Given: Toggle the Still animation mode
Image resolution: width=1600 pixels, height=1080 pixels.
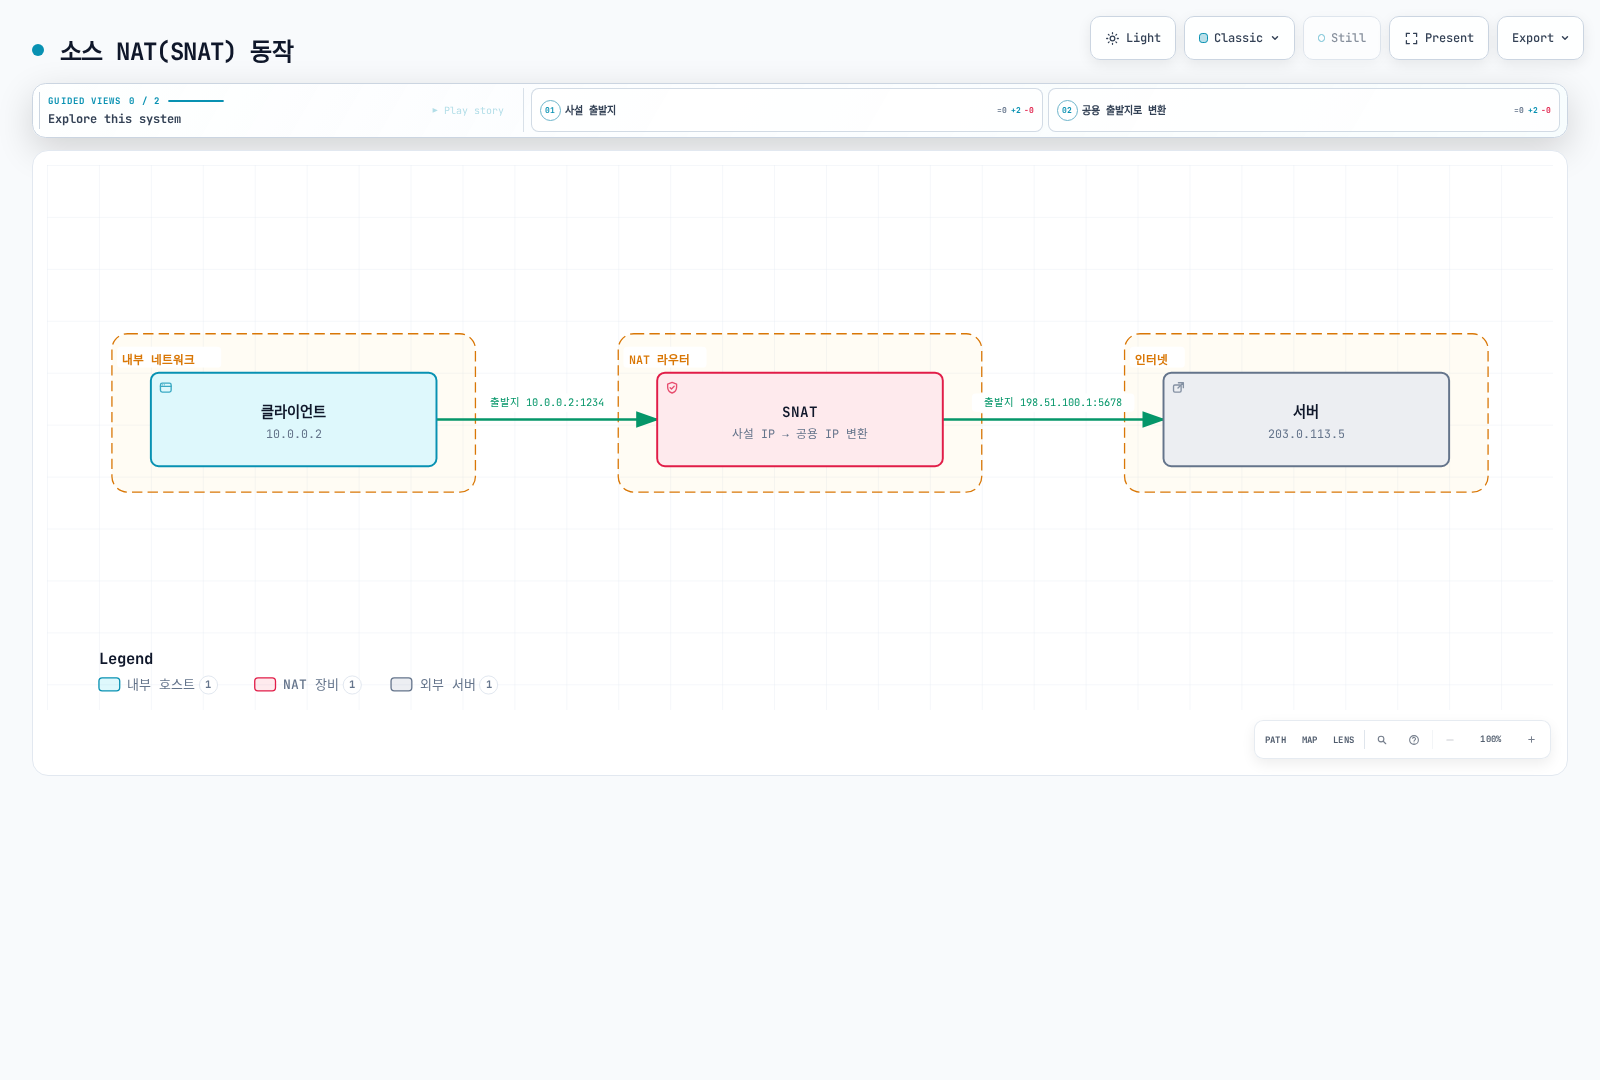Looking at the screenshot, I should tap(1341, 38).
